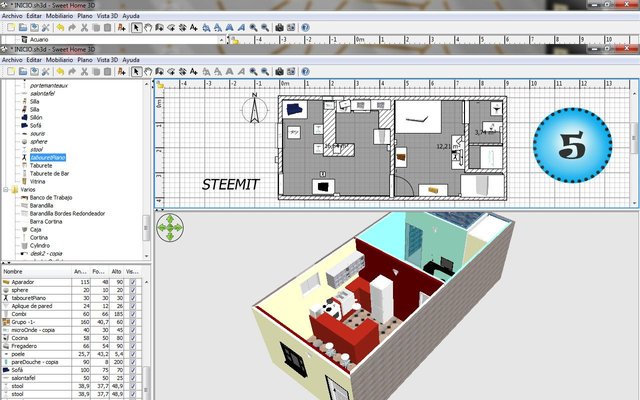This screenshot has height=400, width=640.
Task: Open Mobiliario menu in front window
Action: [x=60, y=60]
